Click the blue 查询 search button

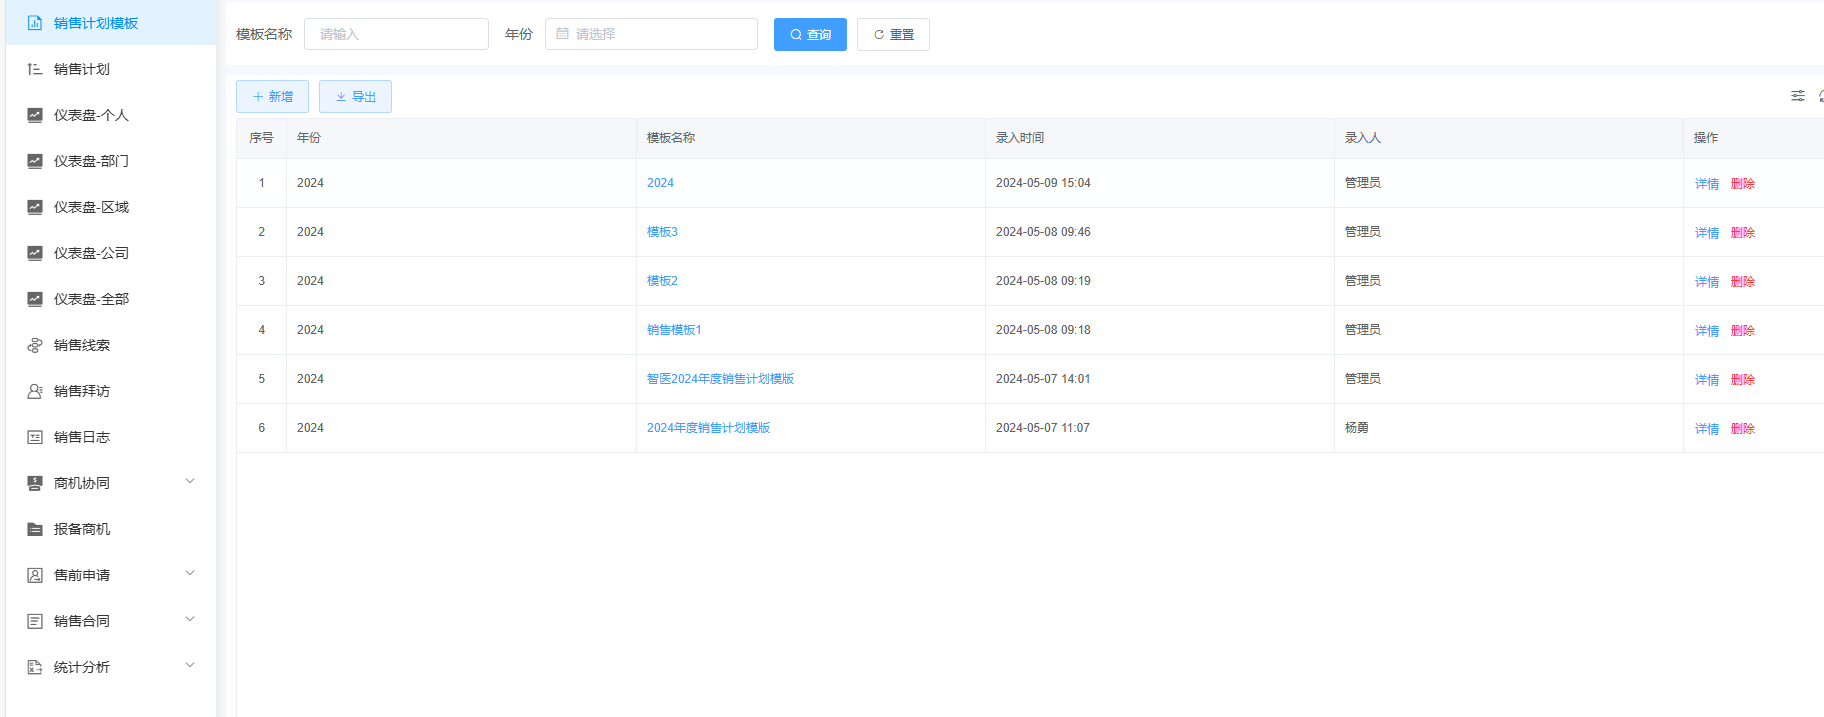[810, 34]
